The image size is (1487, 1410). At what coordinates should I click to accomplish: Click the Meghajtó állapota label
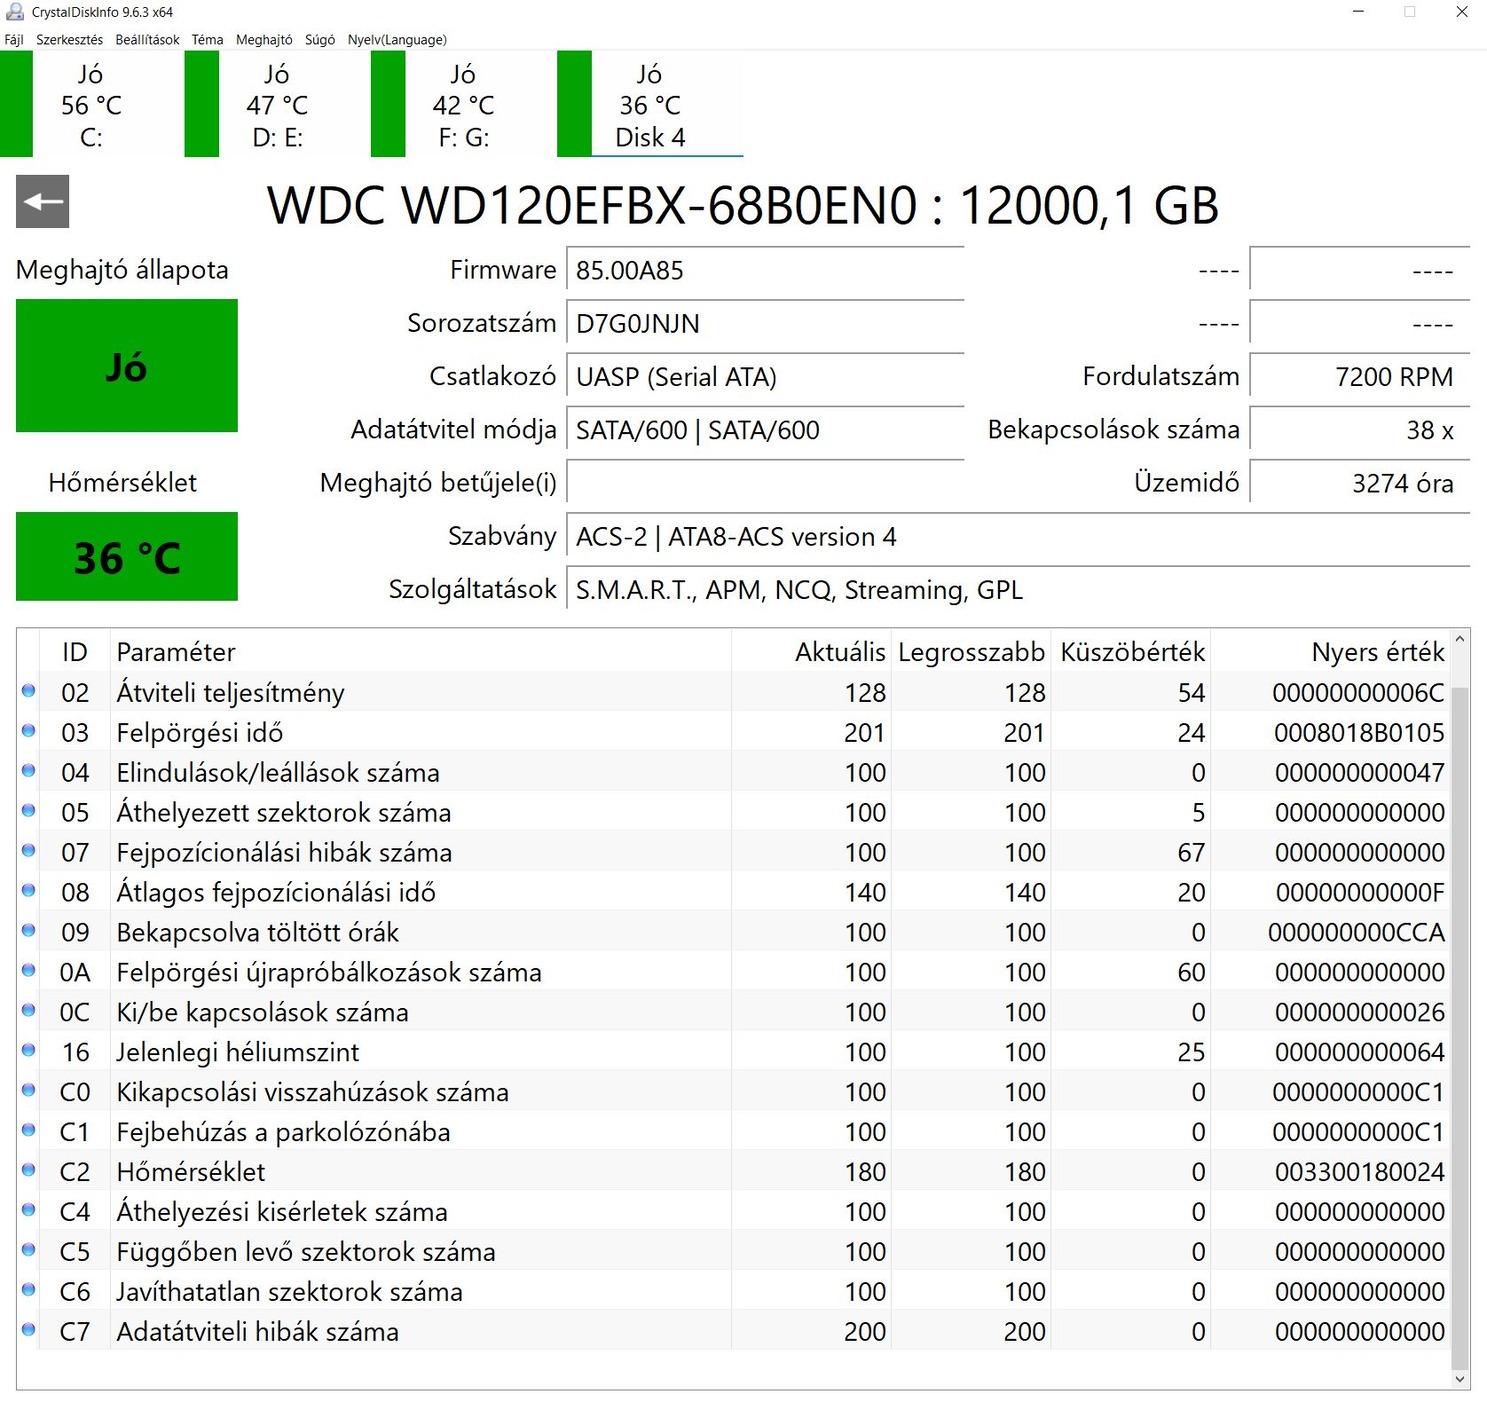(122, 270)
